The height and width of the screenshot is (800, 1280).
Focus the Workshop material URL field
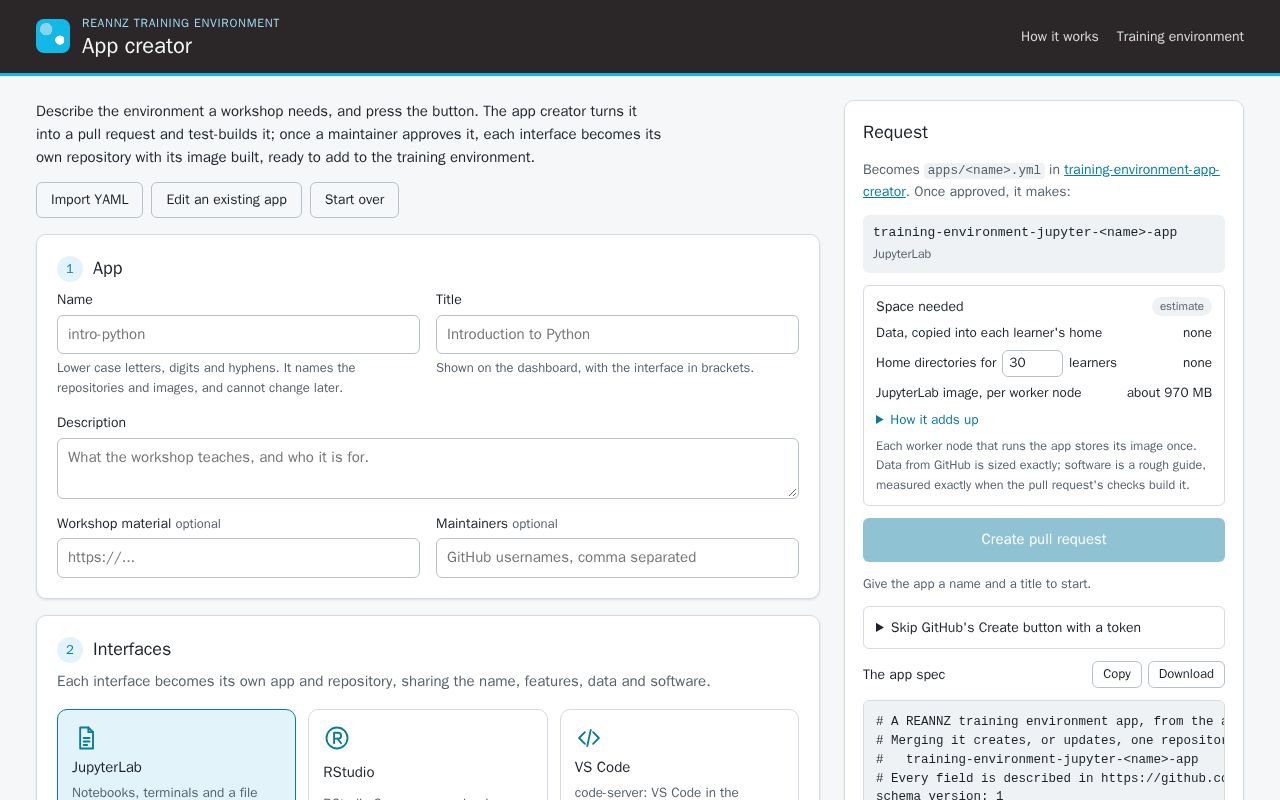click(238, 558)
